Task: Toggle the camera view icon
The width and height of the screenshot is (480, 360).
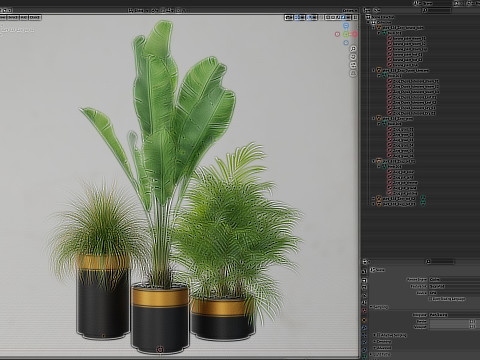Action: click(353, 65)
